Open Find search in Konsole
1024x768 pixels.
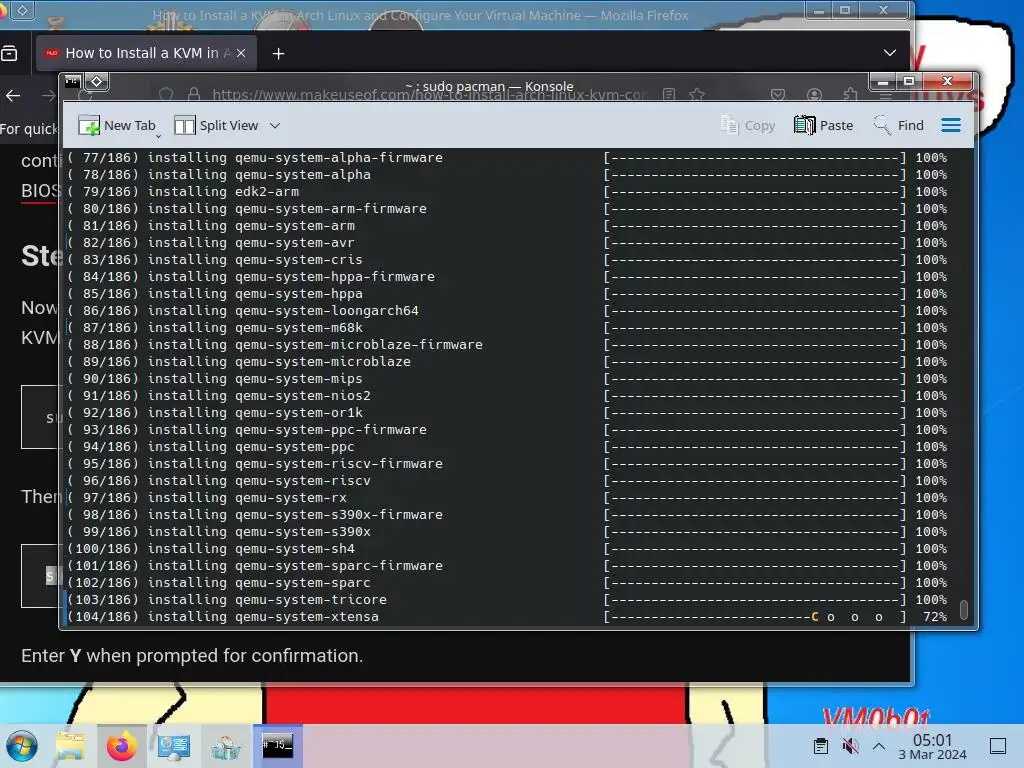coord(899,125)
